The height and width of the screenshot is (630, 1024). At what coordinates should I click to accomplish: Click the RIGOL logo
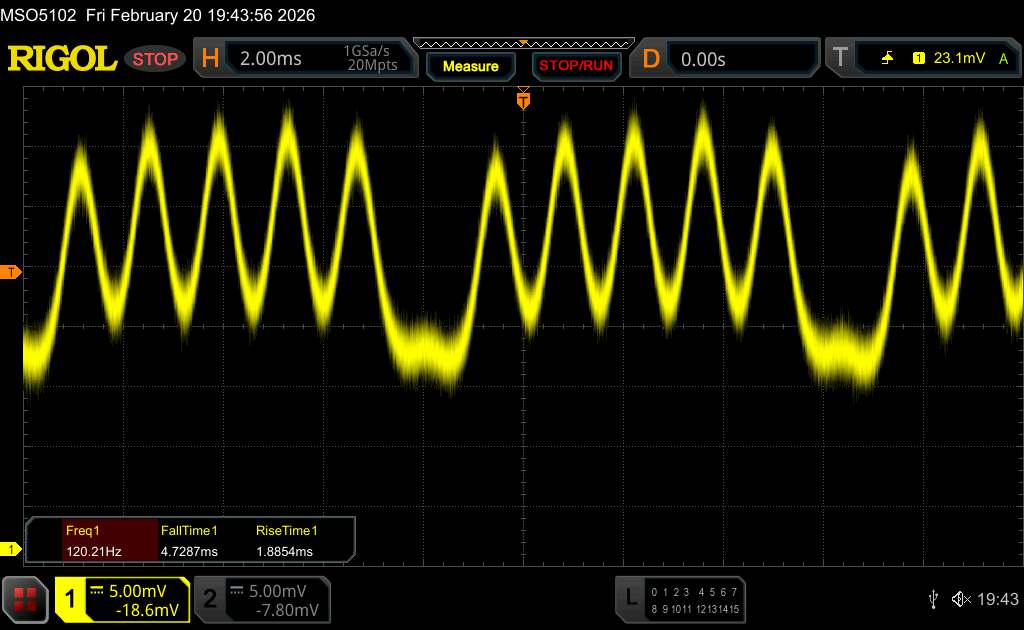62,59
